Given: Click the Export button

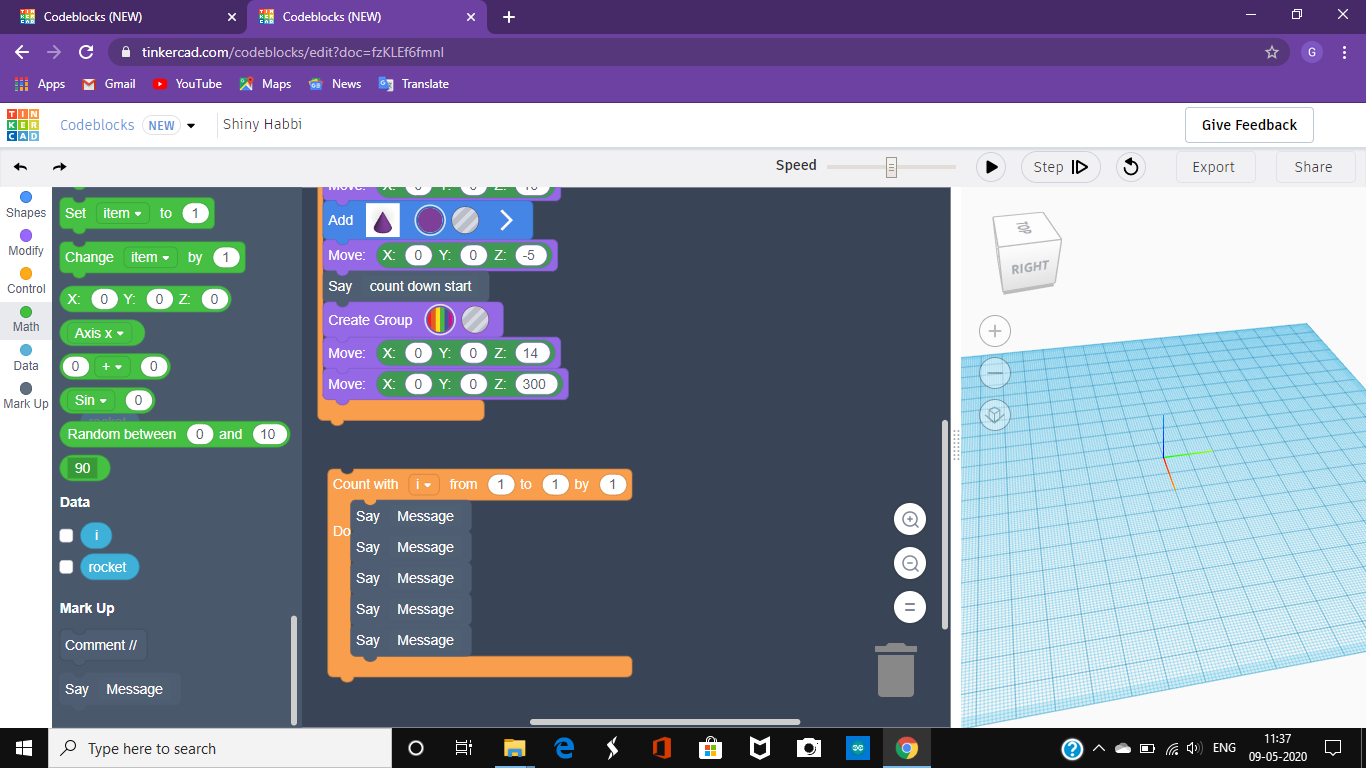Looking at the screenshot, I should [1215, 167].
